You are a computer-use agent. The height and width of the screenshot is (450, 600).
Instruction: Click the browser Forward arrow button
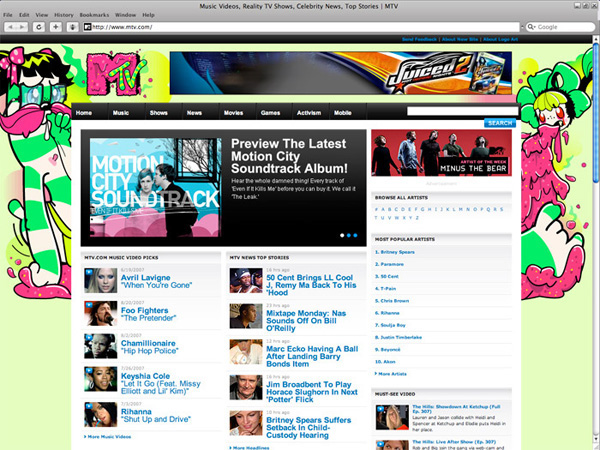[x=23, y=27]
